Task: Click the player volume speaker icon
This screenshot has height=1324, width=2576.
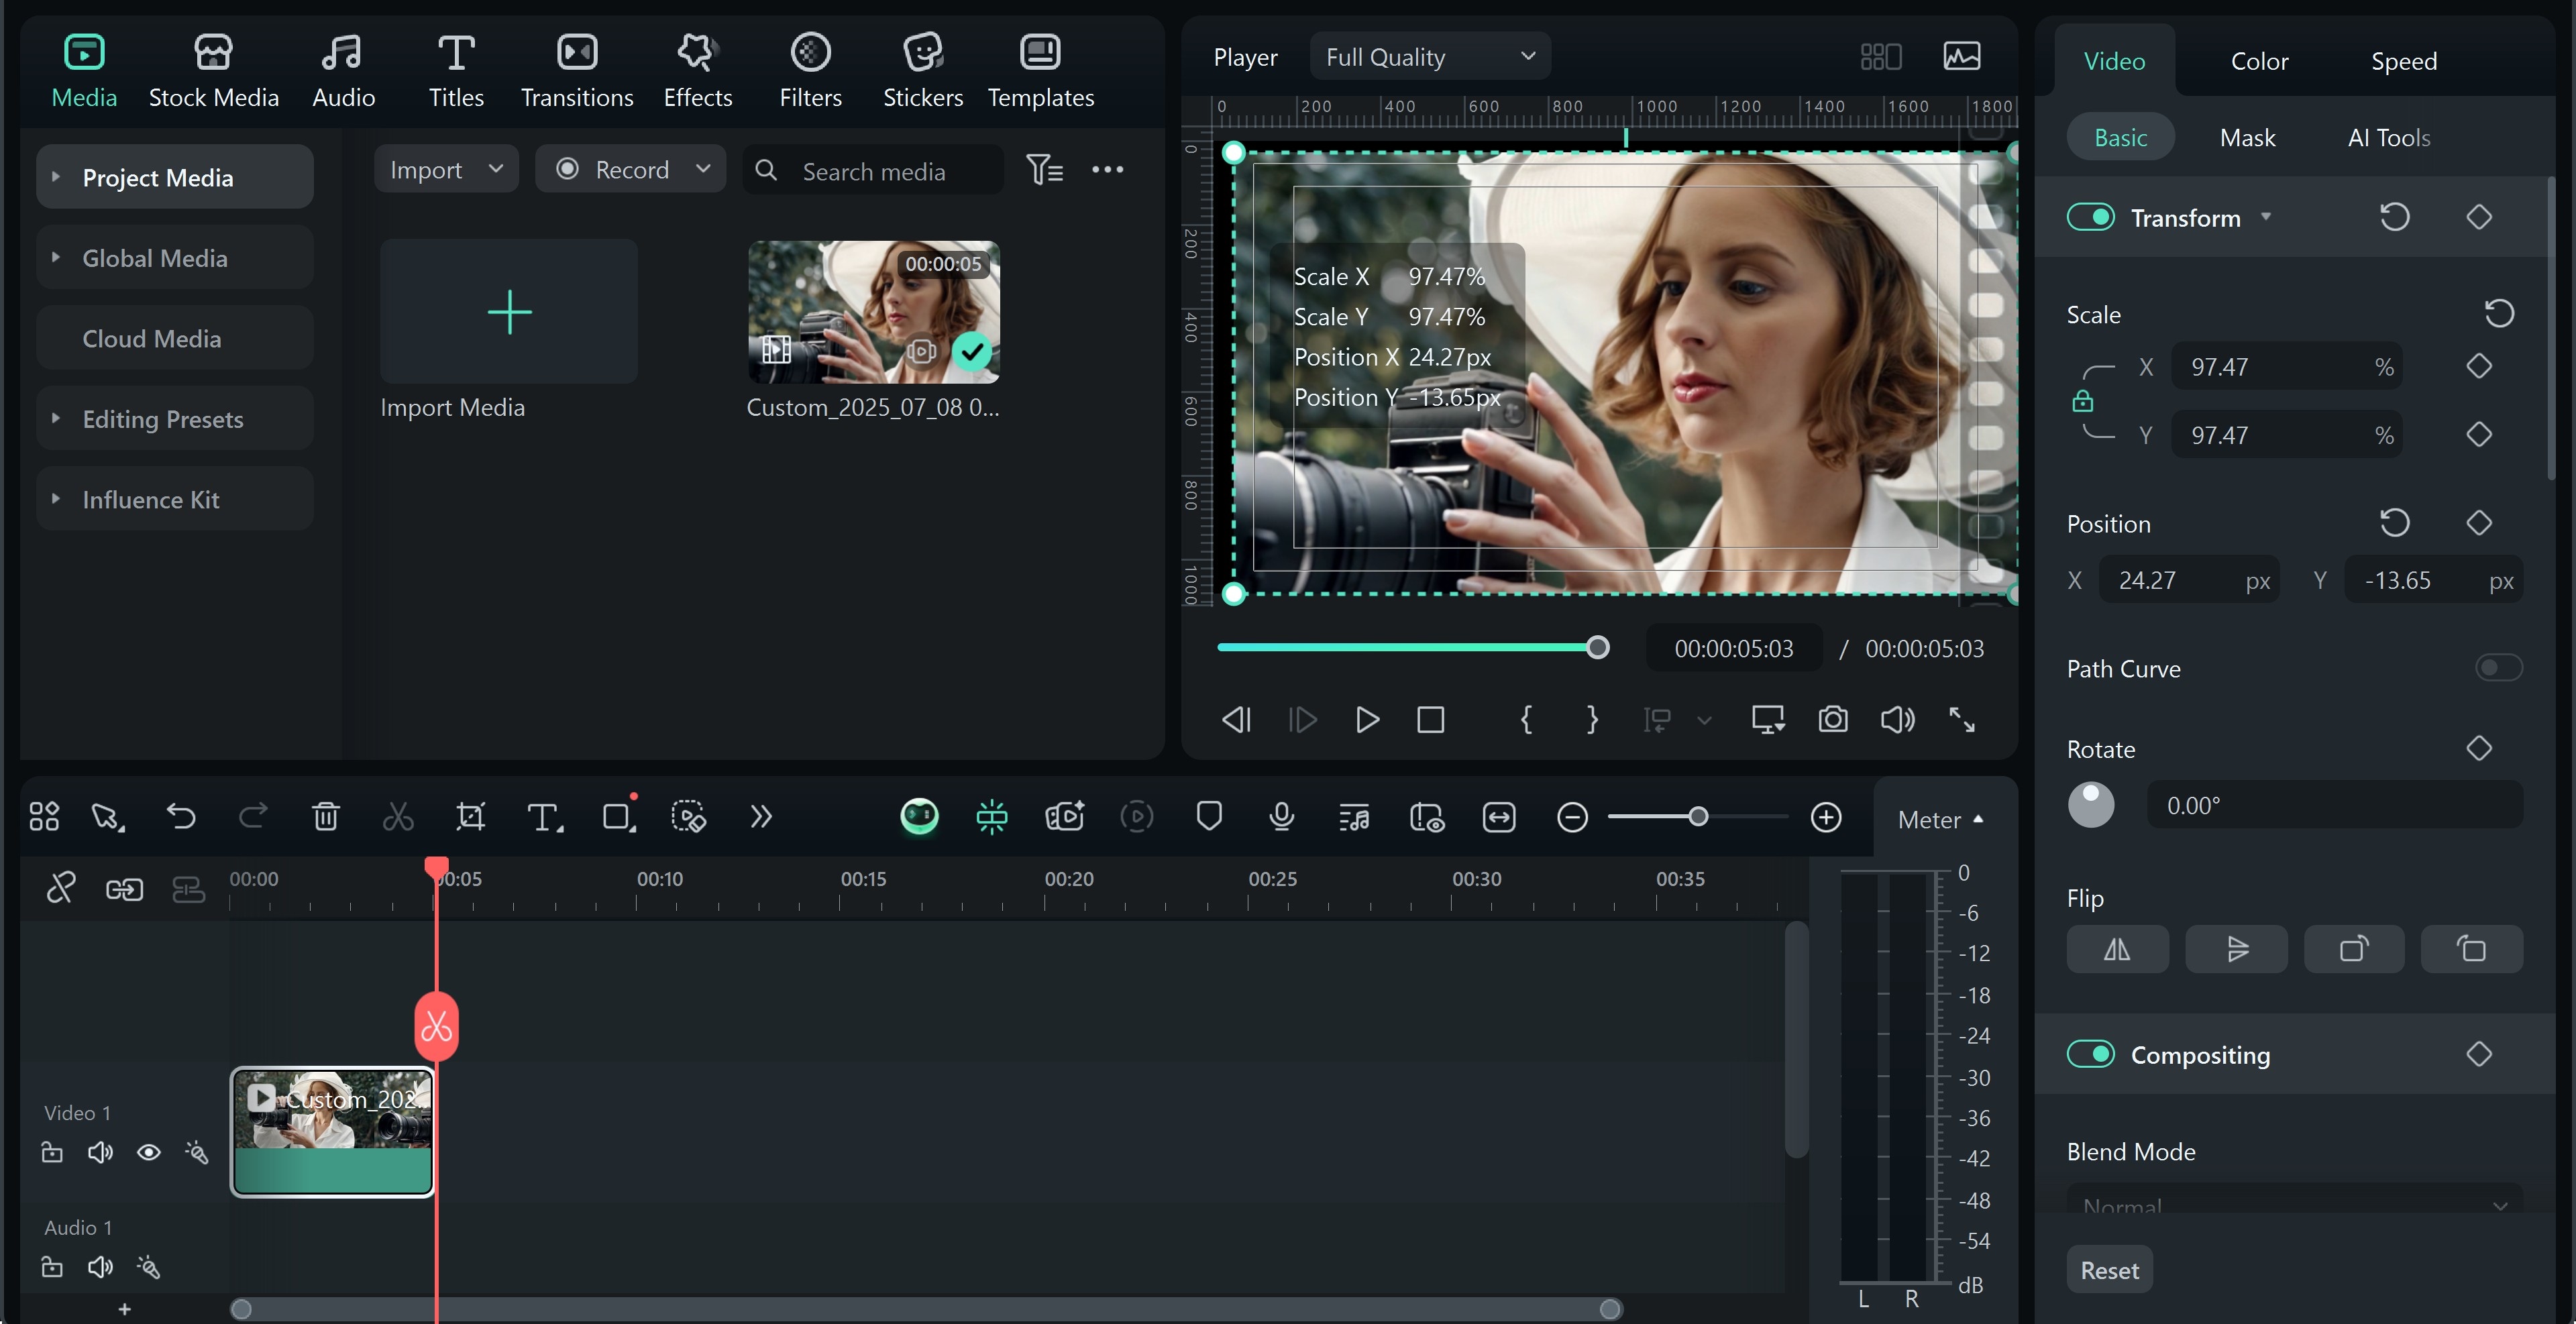Action: pyautogui.click(x=1897, y=719)
